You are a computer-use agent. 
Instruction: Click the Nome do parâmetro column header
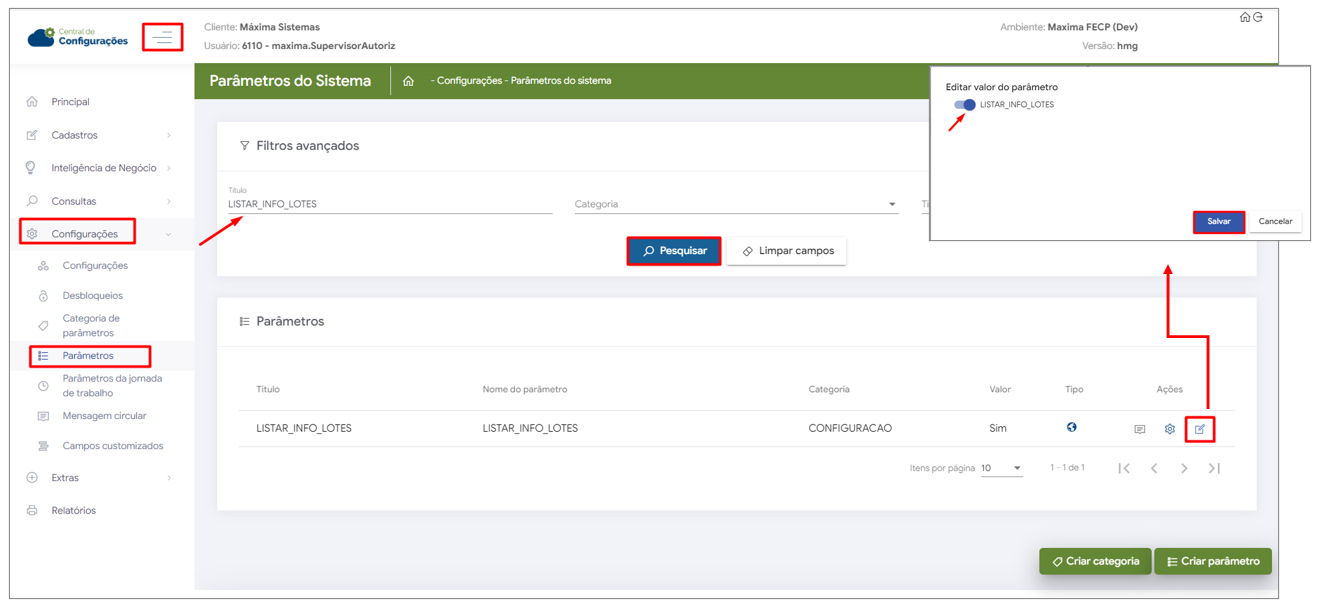(525, 389)
